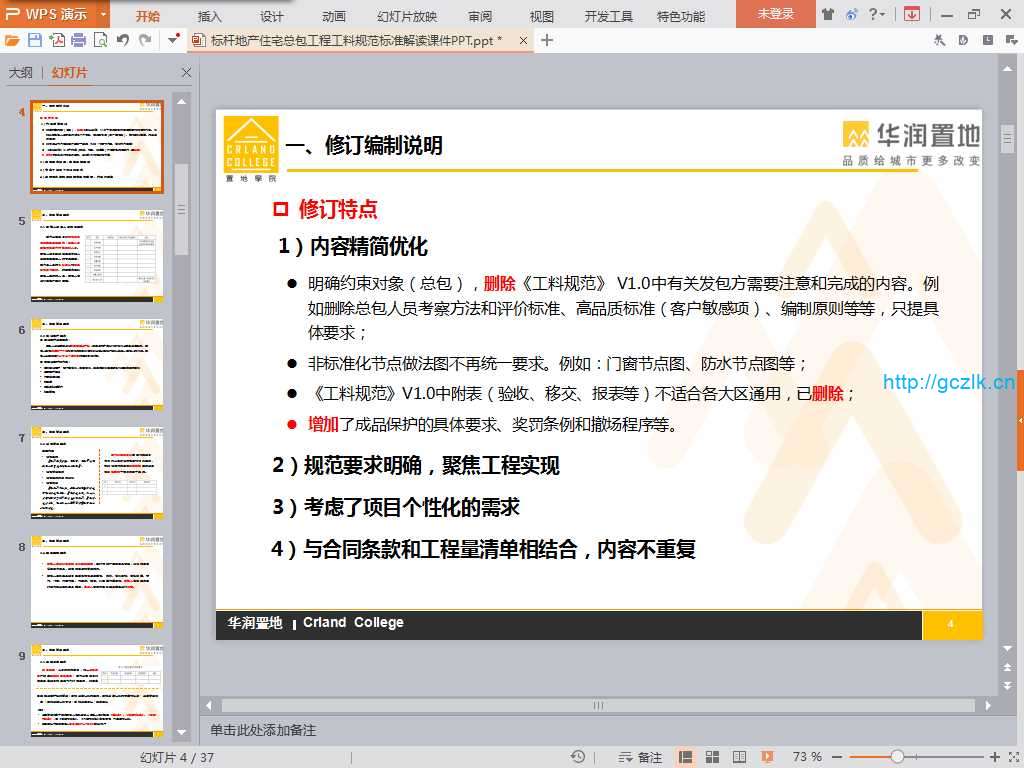This screenshot has width=1024, height=768.
Task: Click the open folder icon in quick toolbar
Action: point(12,40)
